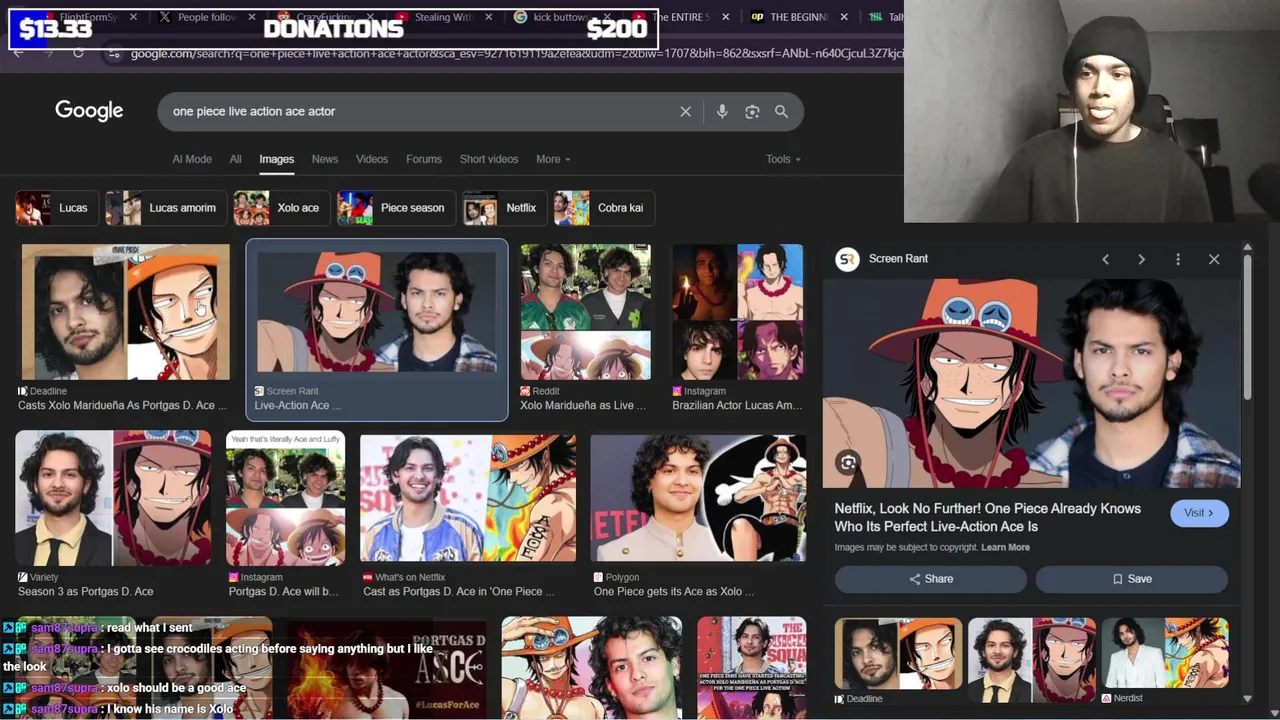1280x720 pixels.
Task: Go to next image in preview panel
Action: pos(1141,259)
